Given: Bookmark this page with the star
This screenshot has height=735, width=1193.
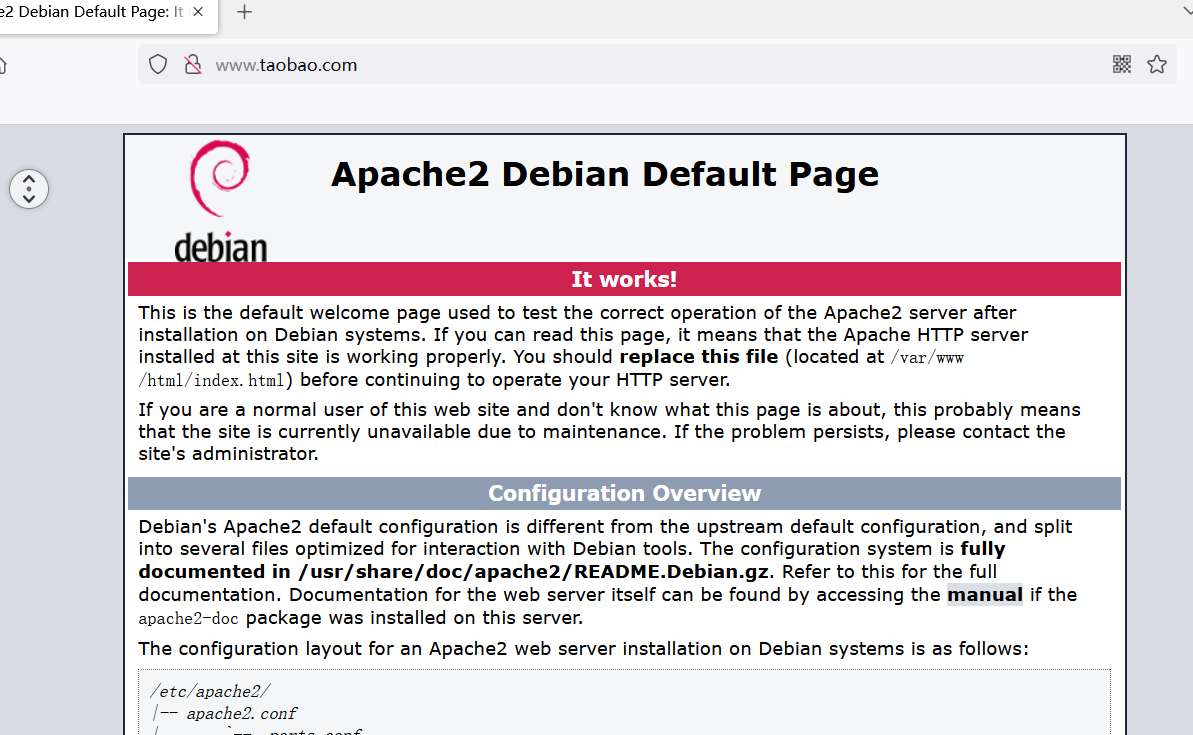Looking at the screenshot, I should [1157, 64].
